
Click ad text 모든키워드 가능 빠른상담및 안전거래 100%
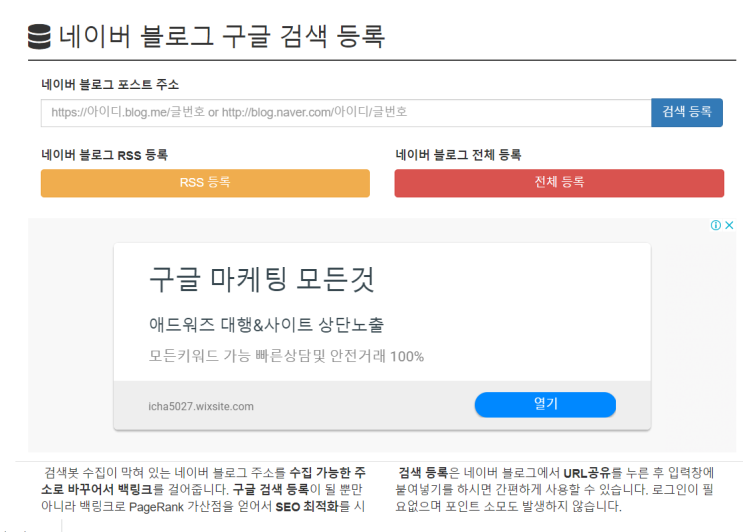point(286,356)
